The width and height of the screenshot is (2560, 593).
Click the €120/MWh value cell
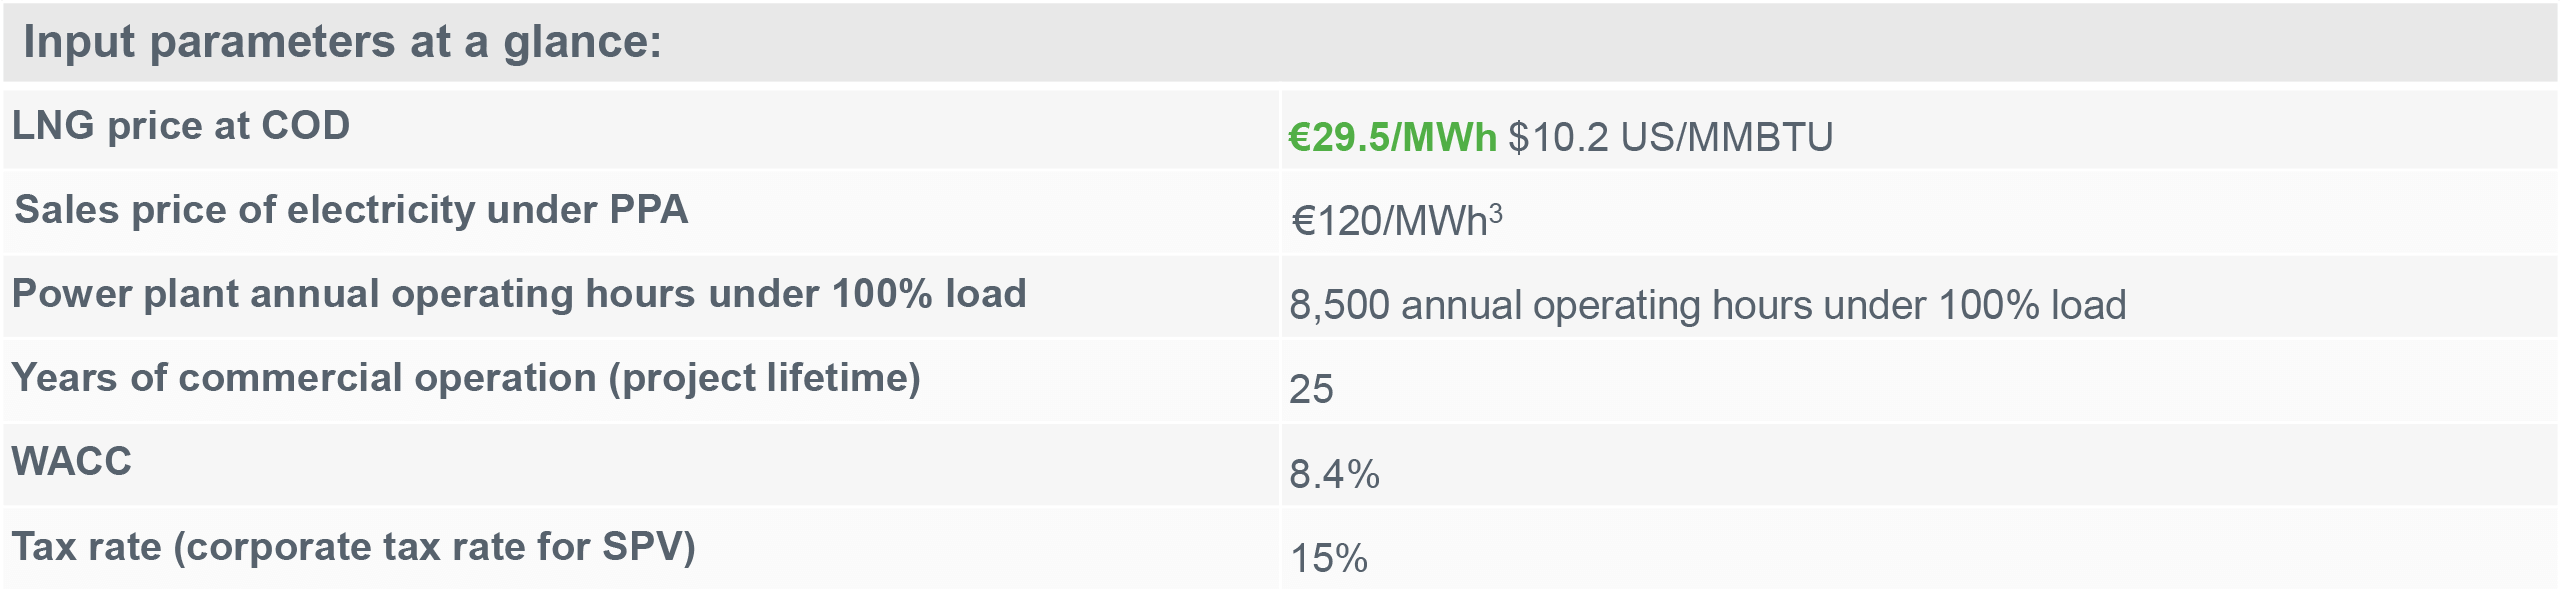point(1388,221)
